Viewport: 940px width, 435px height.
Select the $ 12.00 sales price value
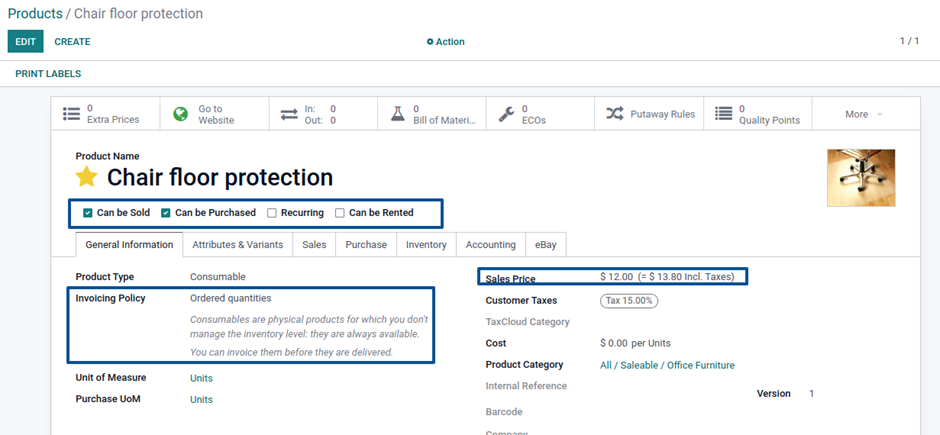(616, 277)
